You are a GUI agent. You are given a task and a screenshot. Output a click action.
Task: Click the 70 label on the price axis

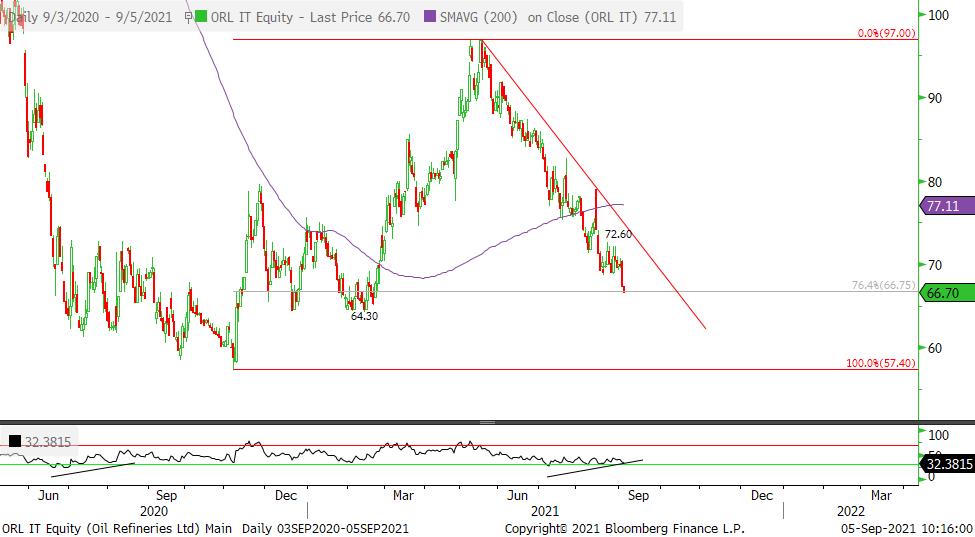click(x=936, y=265)
